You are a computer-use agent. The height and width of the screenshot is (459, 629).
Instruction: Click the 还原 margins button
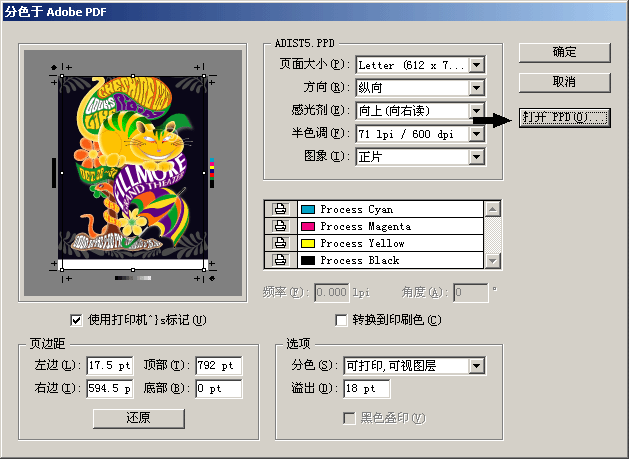pyautogui.click(x=139, y=418)
